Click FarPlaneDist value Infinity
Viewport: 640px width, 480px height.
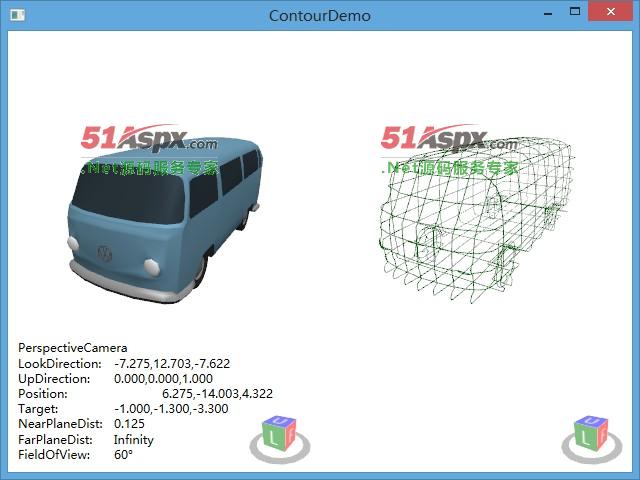point(133,440)
